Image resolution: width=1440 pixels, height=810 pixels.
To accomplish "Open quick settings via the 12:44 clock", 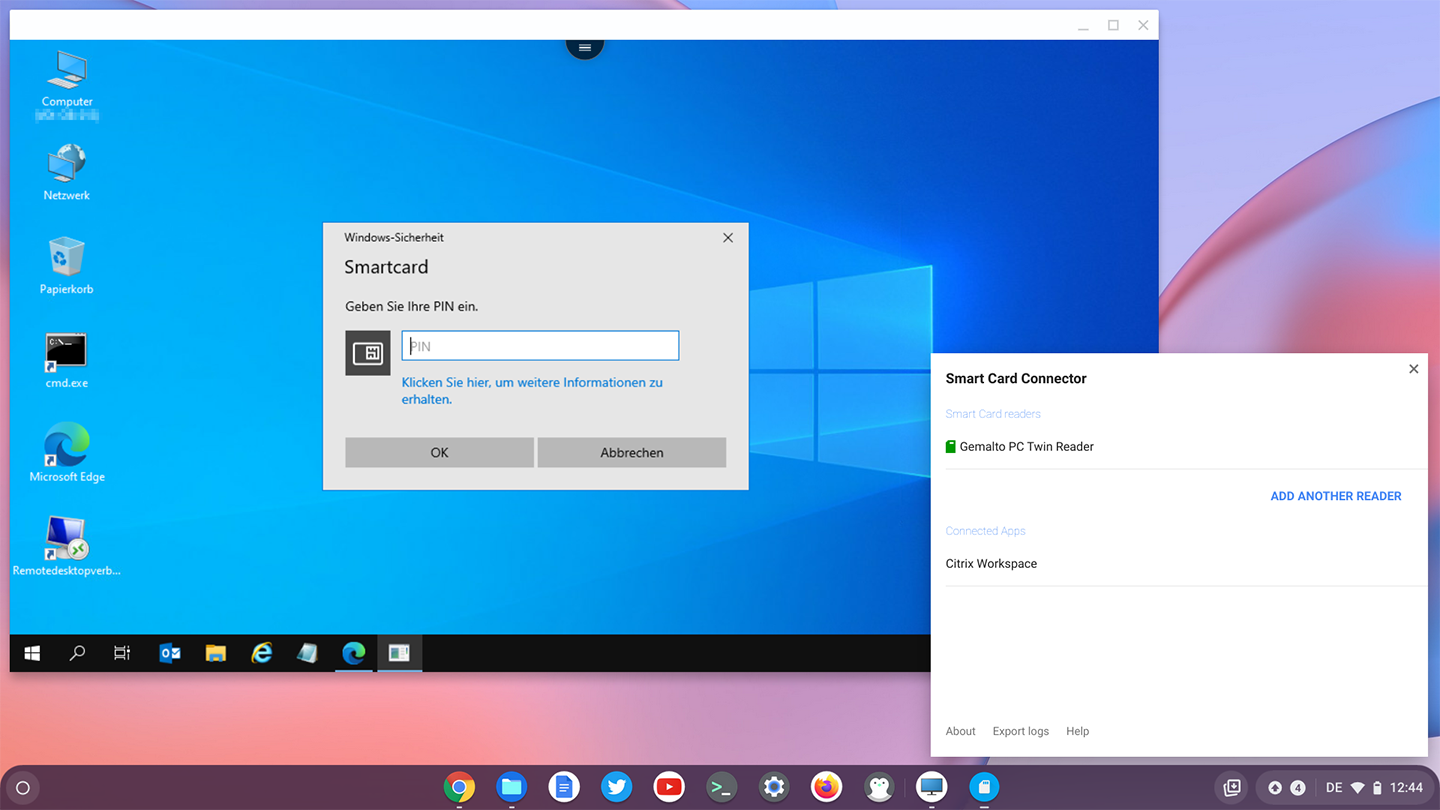I will coord(1407,788).
